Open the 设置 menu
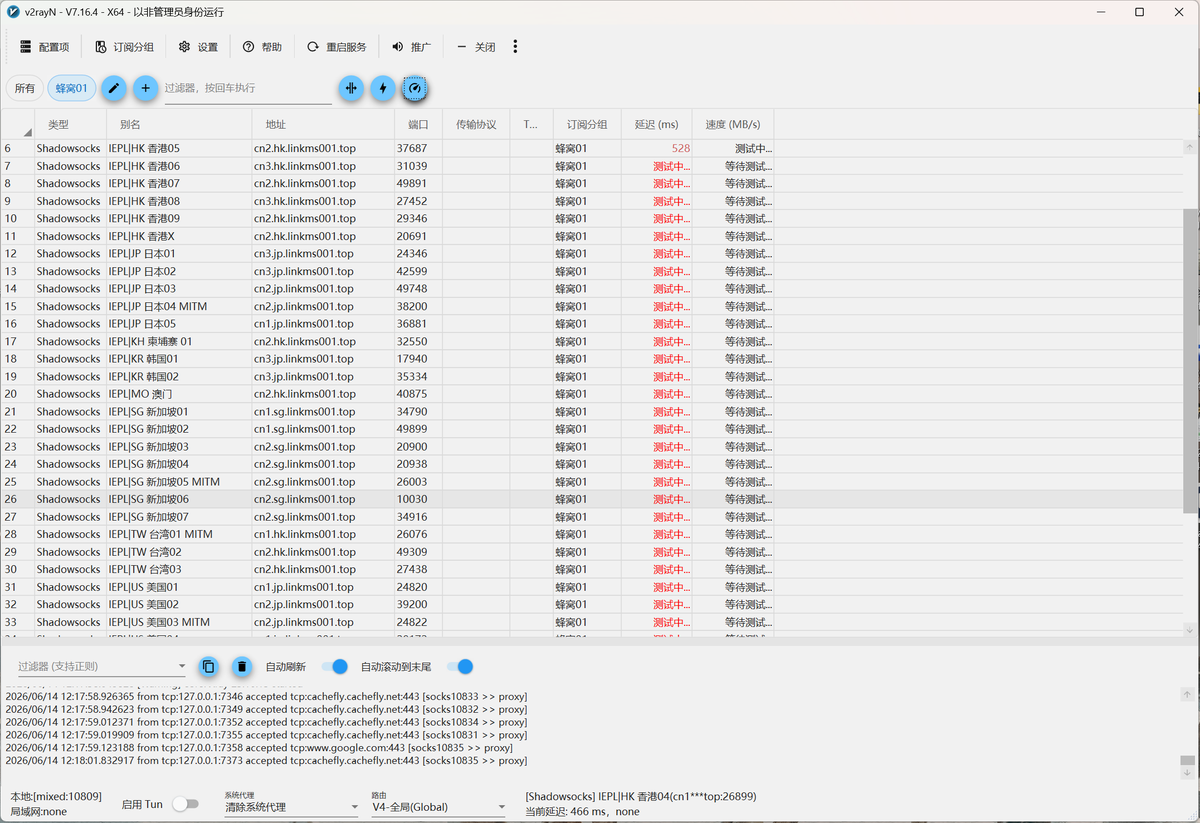 [198, 47]
